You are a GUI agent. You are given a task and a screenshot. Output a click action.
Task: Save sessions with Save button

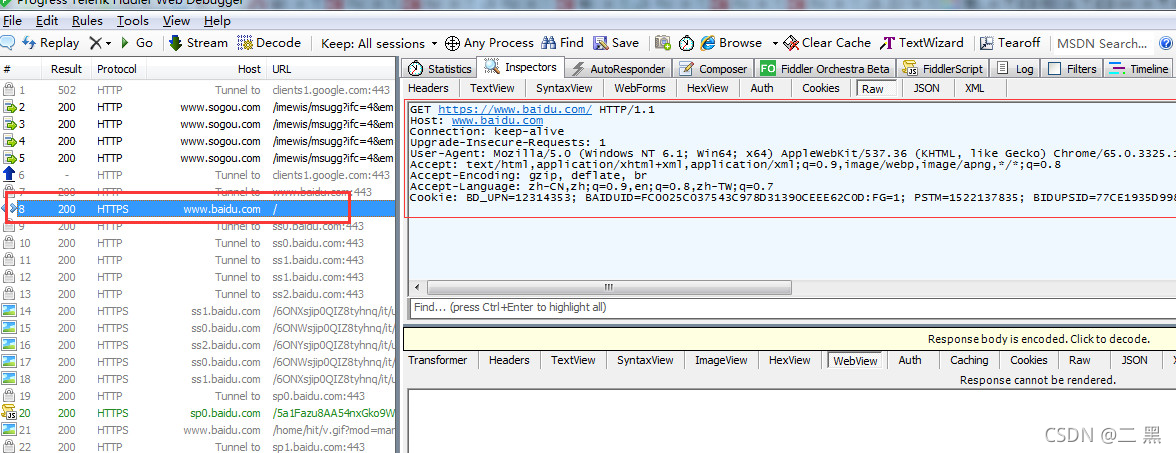point(616,43)
